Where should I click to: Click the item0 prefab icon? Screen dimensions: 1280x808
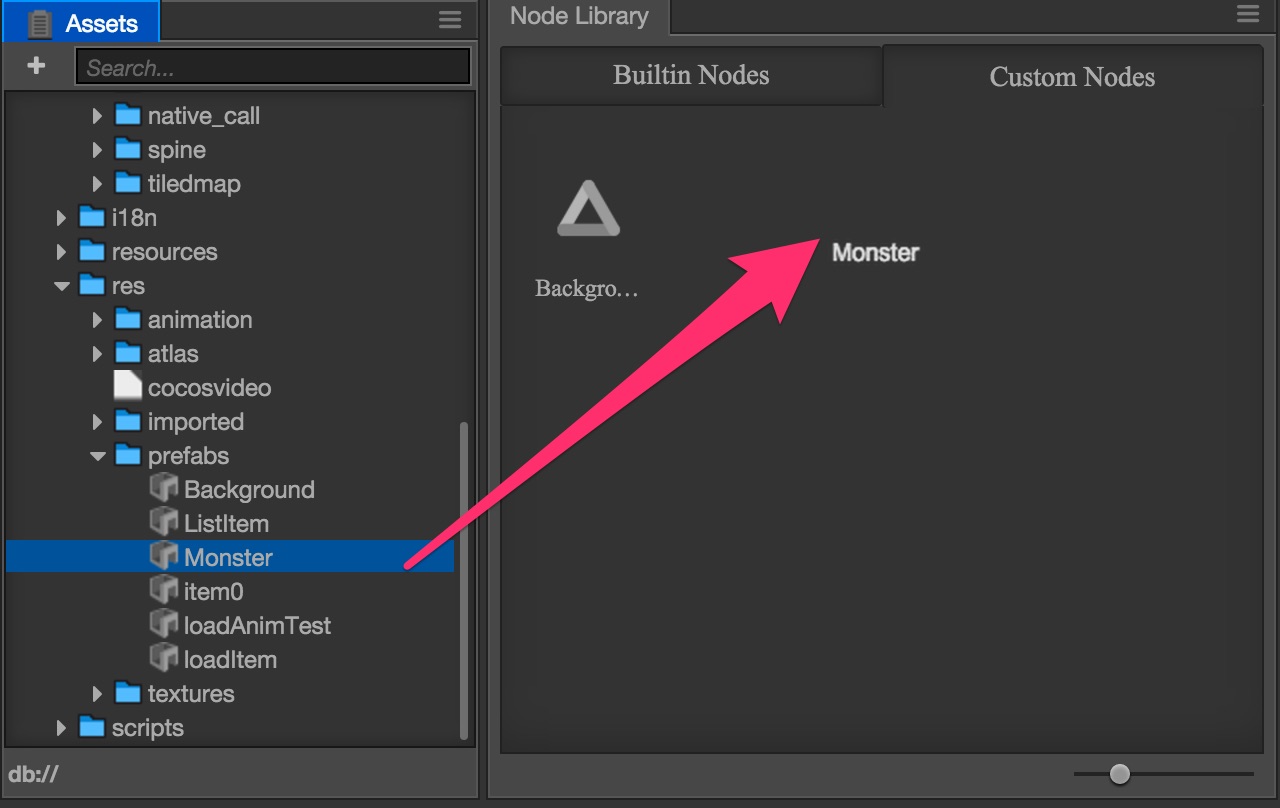click(x=164, y=591)
